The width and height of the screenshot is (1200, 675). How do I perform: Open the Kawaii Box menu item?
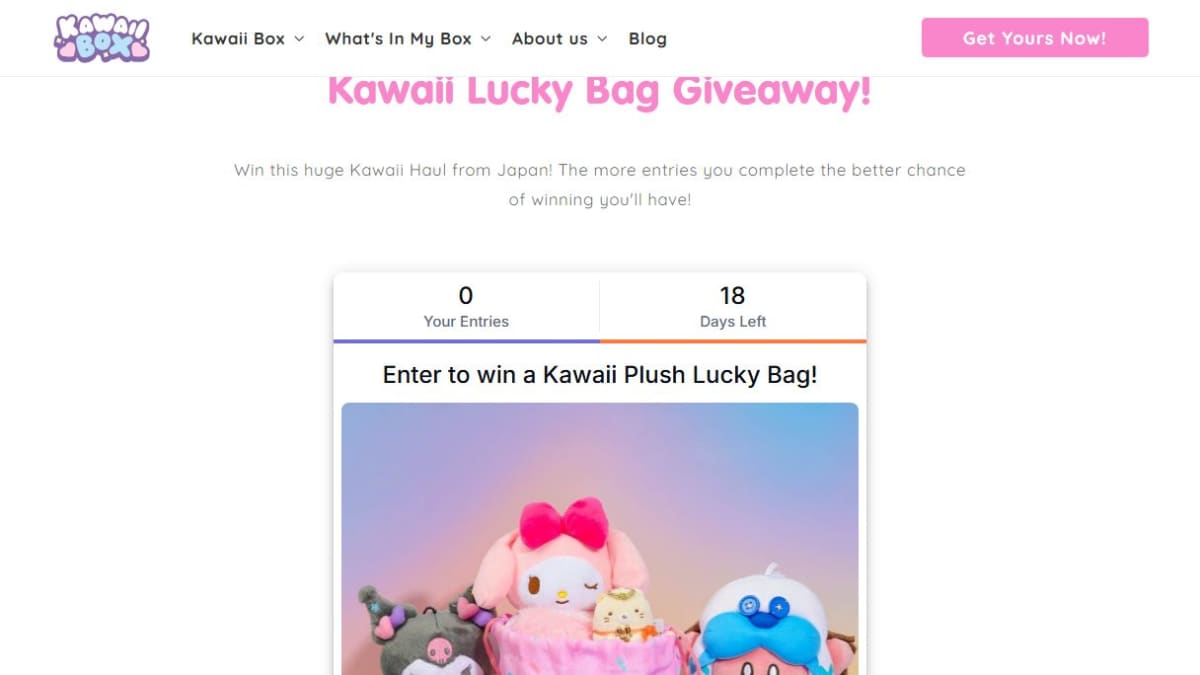pyautogui.click(x=238, y=39)
